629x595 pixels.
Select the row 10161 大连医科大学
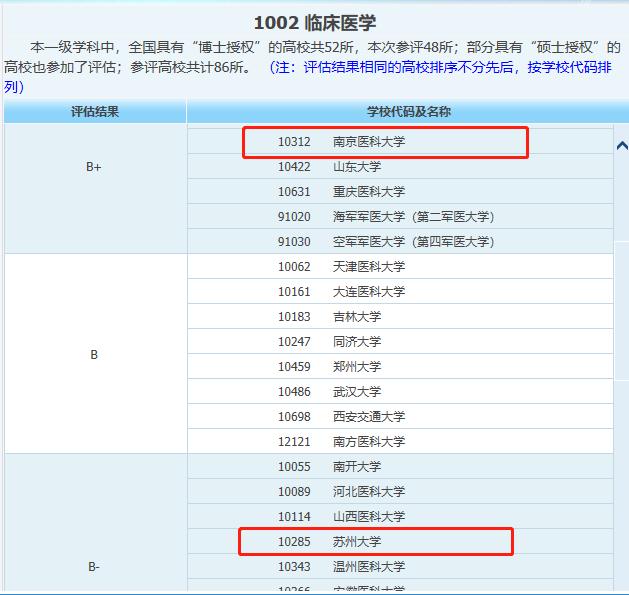[x=400, y=292]
